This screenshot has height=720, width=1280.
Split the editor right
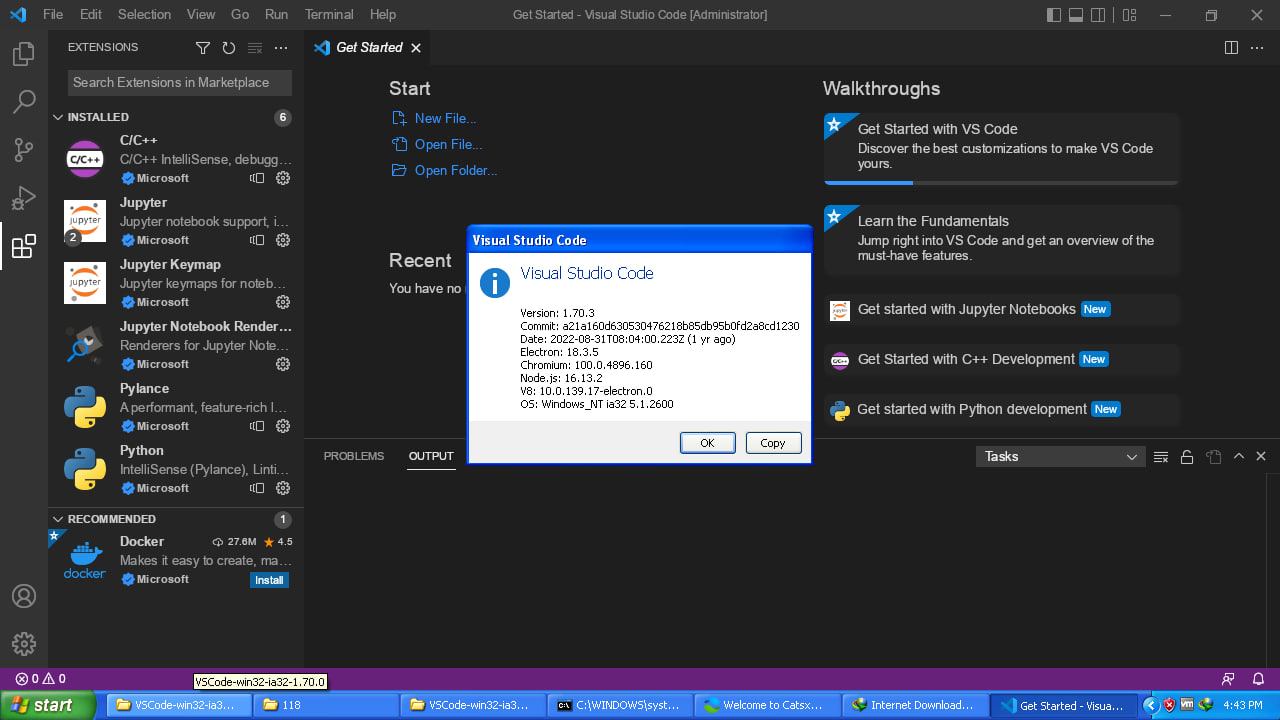[x=1232, y=48]
